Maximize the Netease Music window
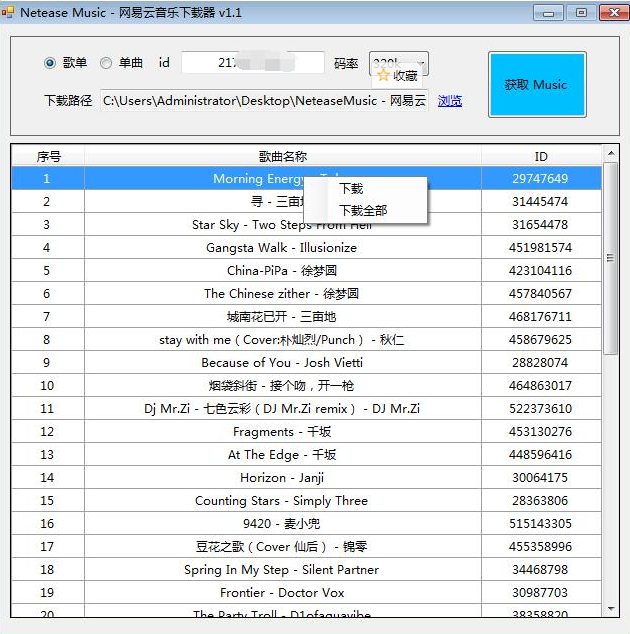630x634 pixels. pyautogui.click(x=581, y=13)
